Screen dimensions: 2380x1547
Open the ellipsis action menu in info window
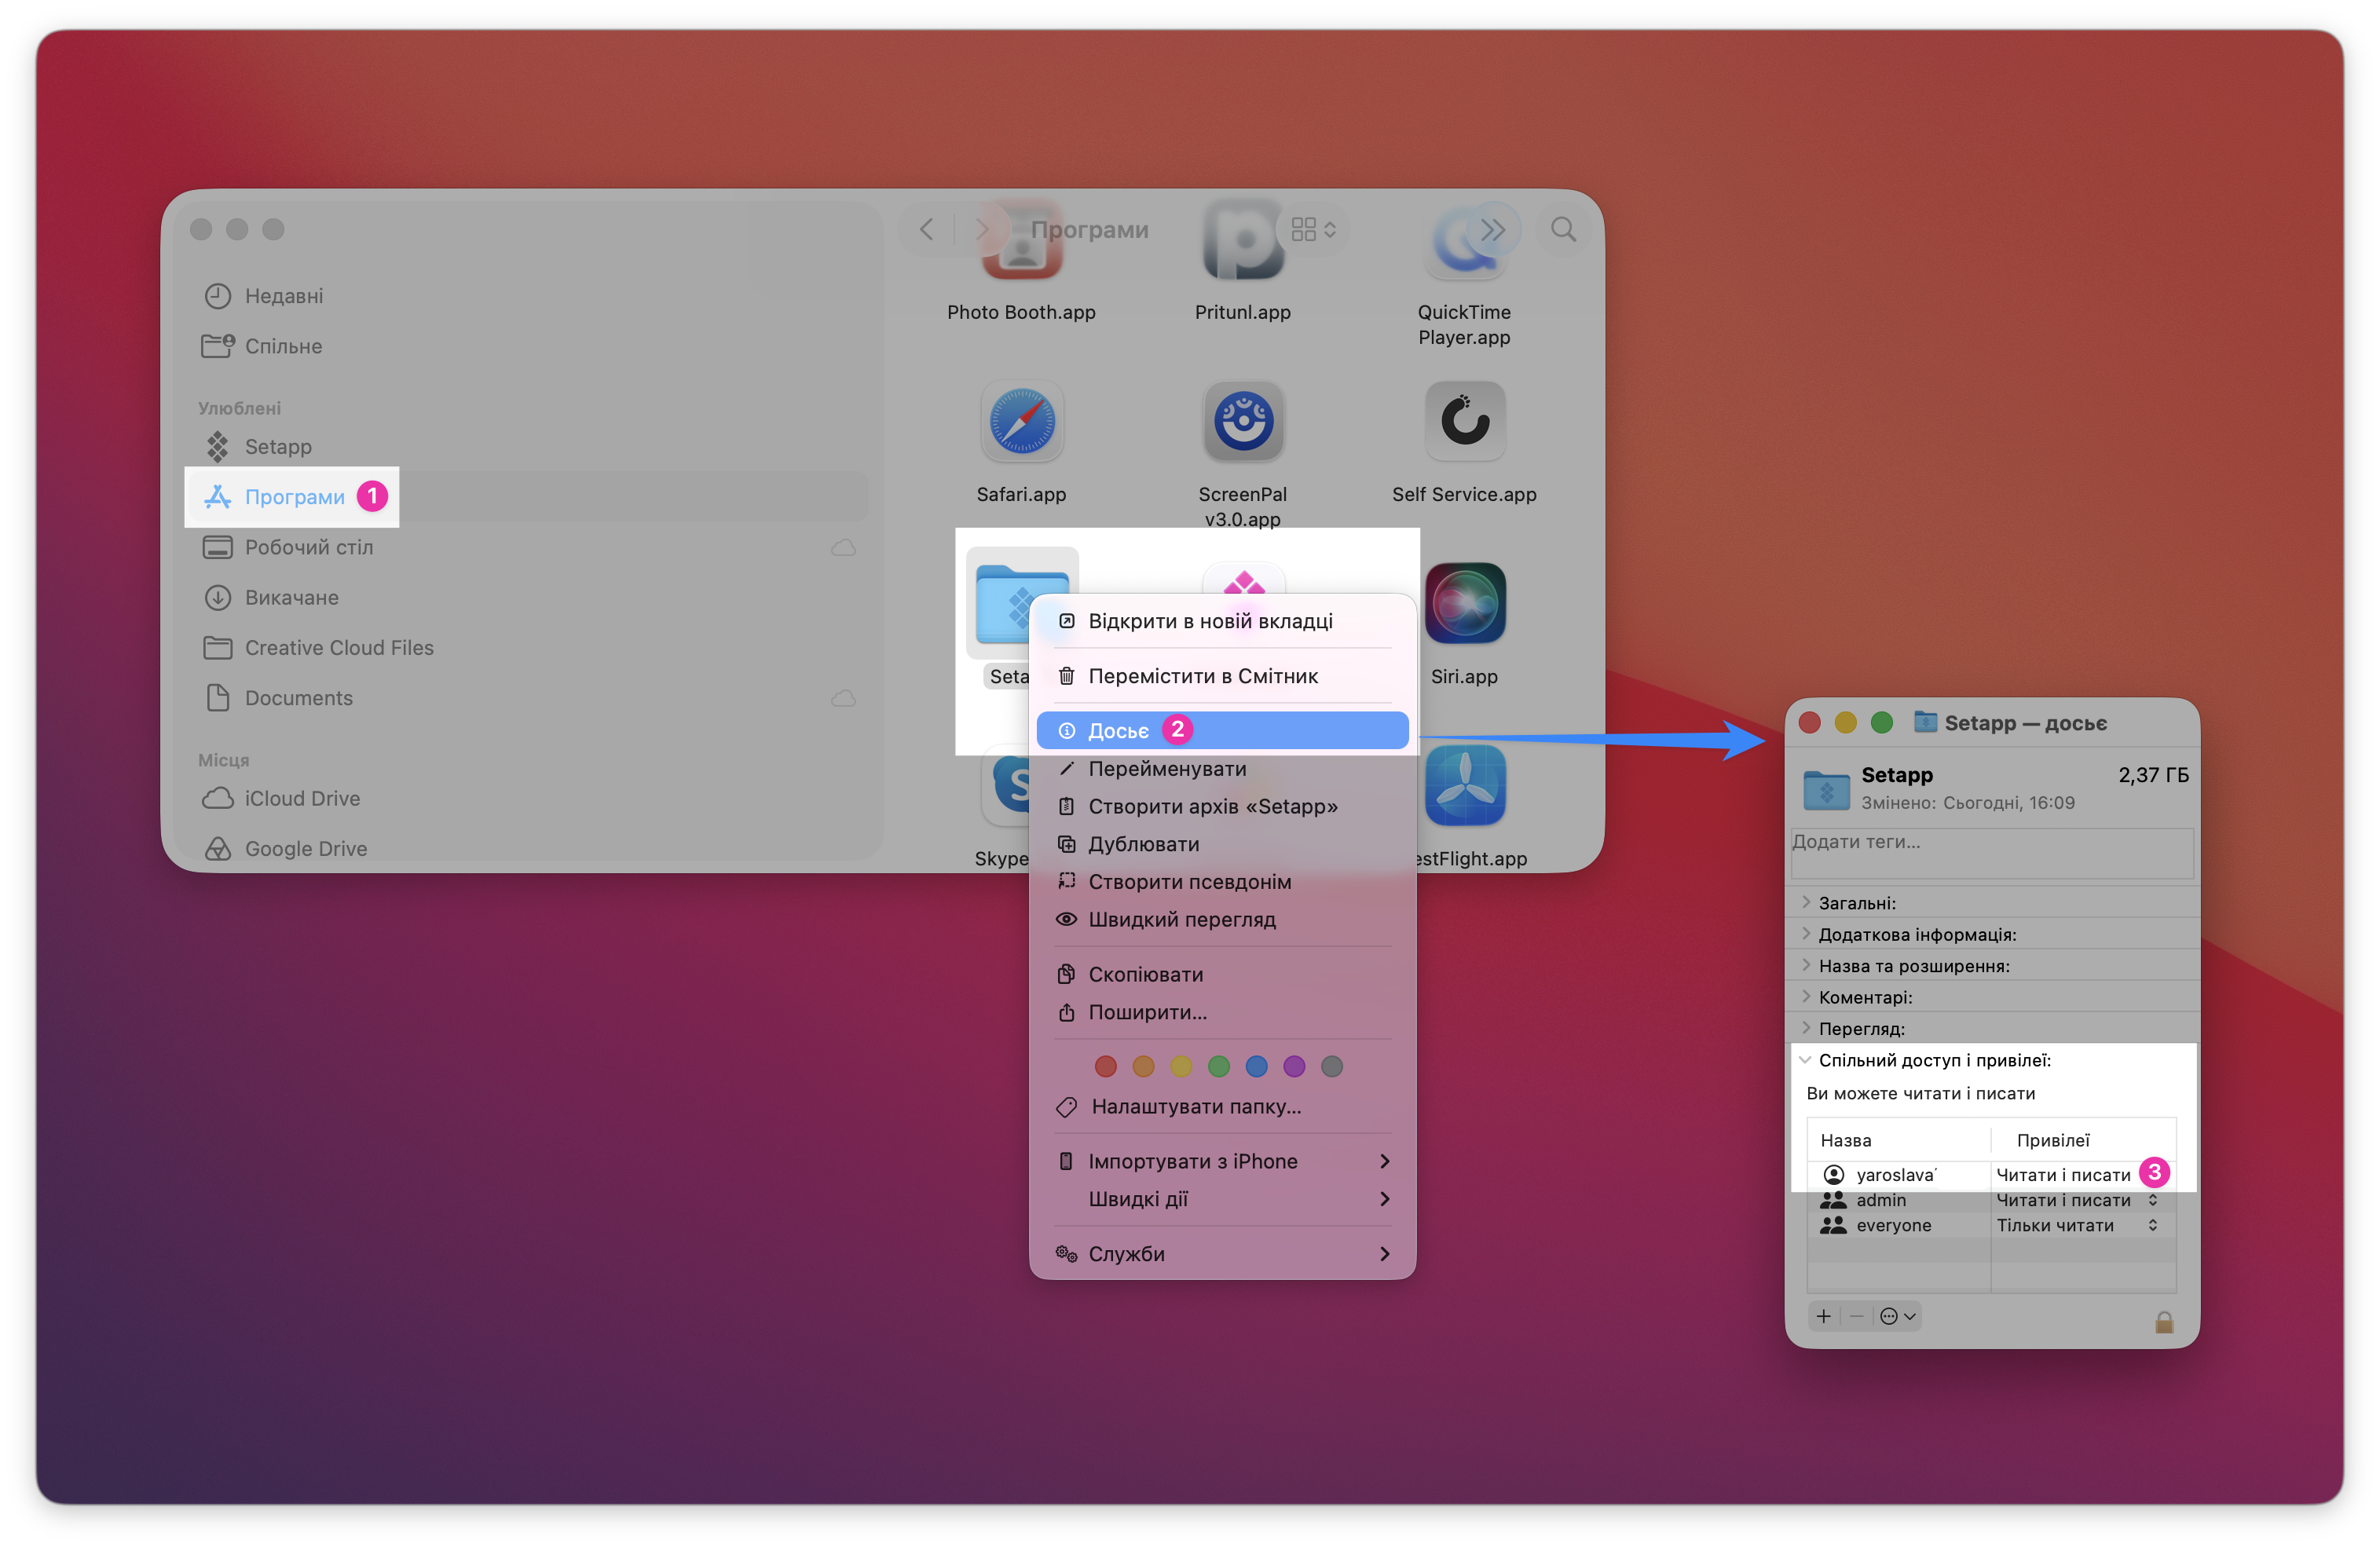(1897, 1316)
